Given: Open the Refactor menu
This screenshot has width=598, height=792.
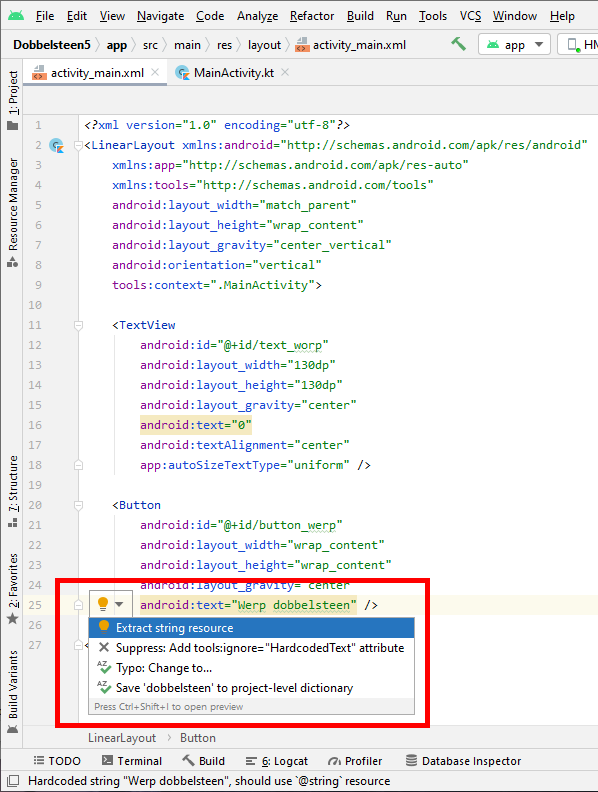Looking at the screenshot, I should 312,16.
